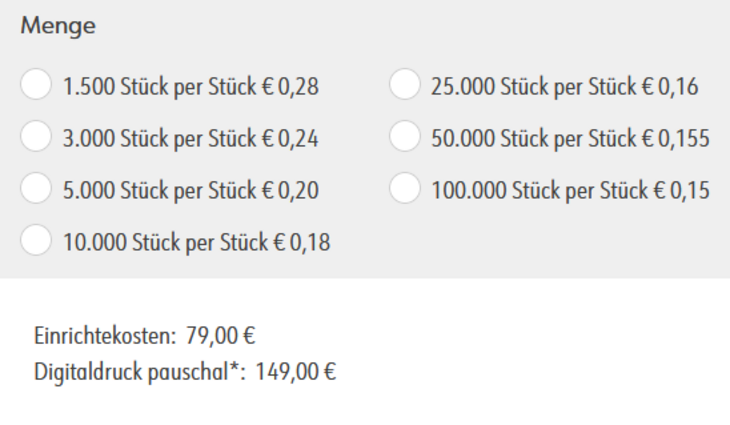Screen dimensions: 730x425
Task: Select the 1.500 Stück radio button
Action: 35,86
